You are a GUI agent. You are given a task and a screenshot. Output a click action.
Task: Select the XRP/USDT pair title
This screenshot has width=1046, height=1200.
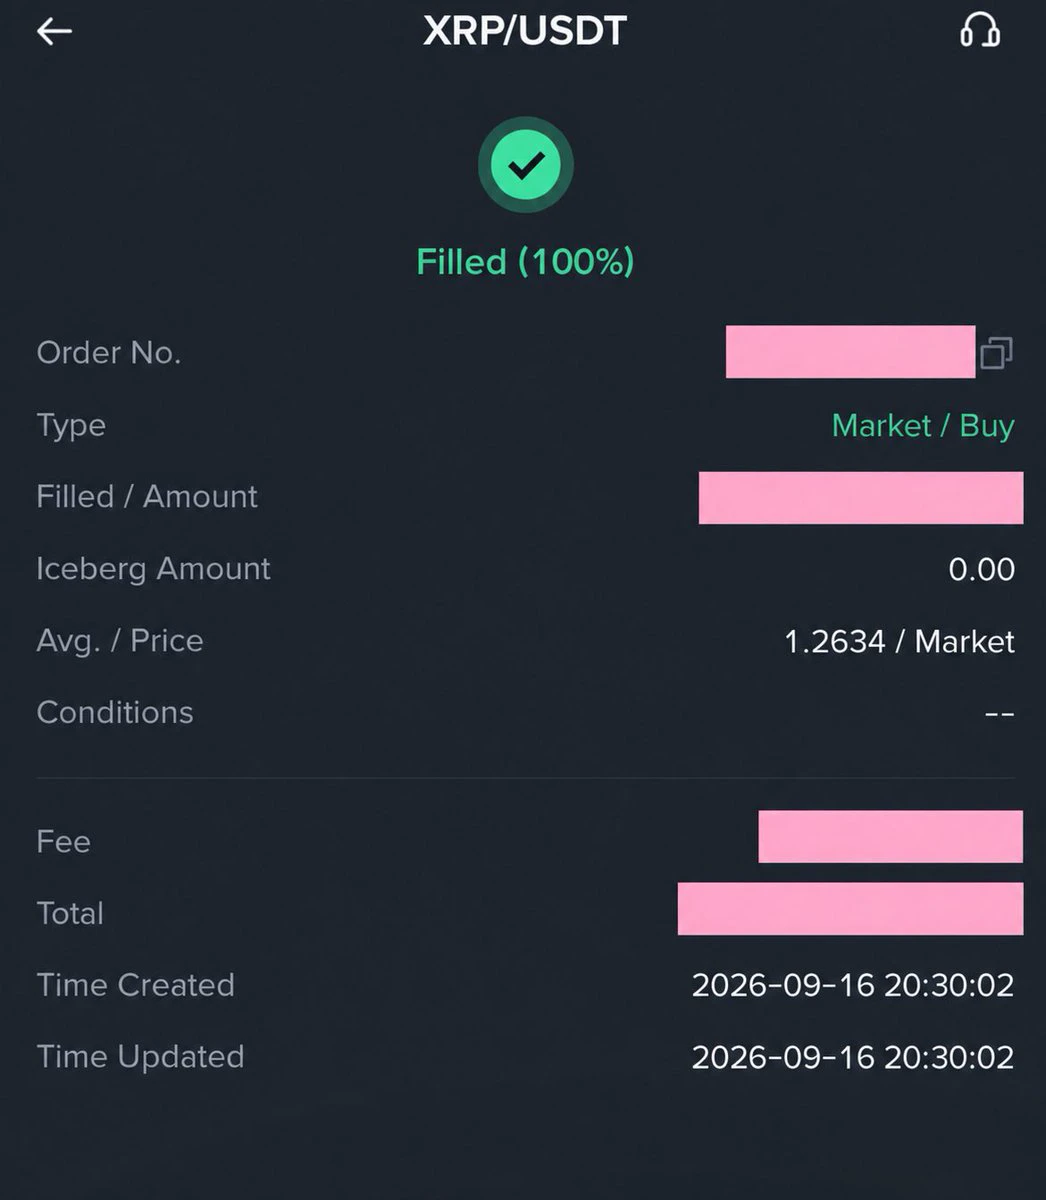[x=525, y=30]
